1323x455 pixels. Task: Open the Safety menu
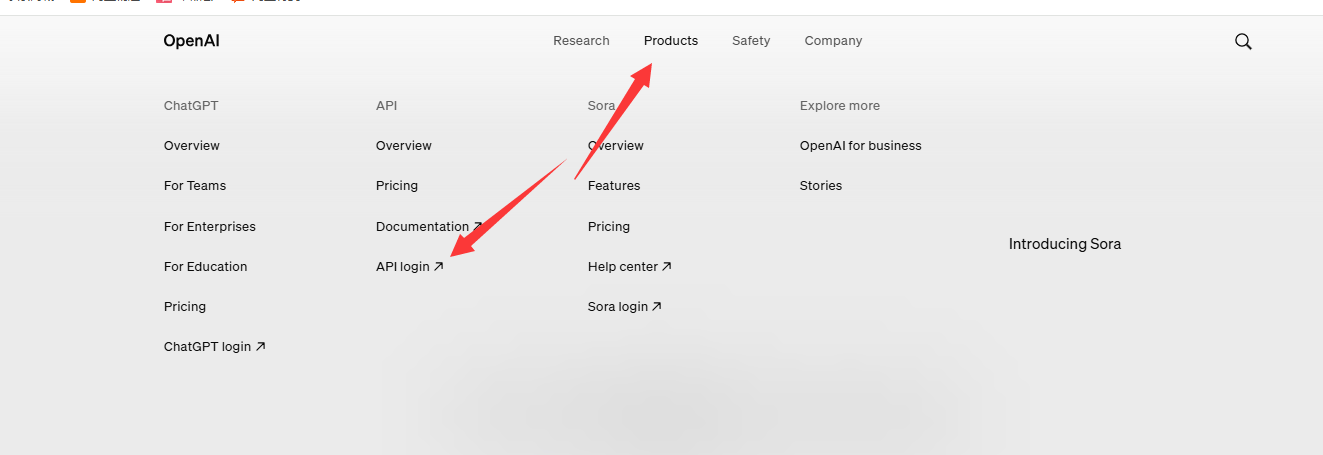(751, 41)
